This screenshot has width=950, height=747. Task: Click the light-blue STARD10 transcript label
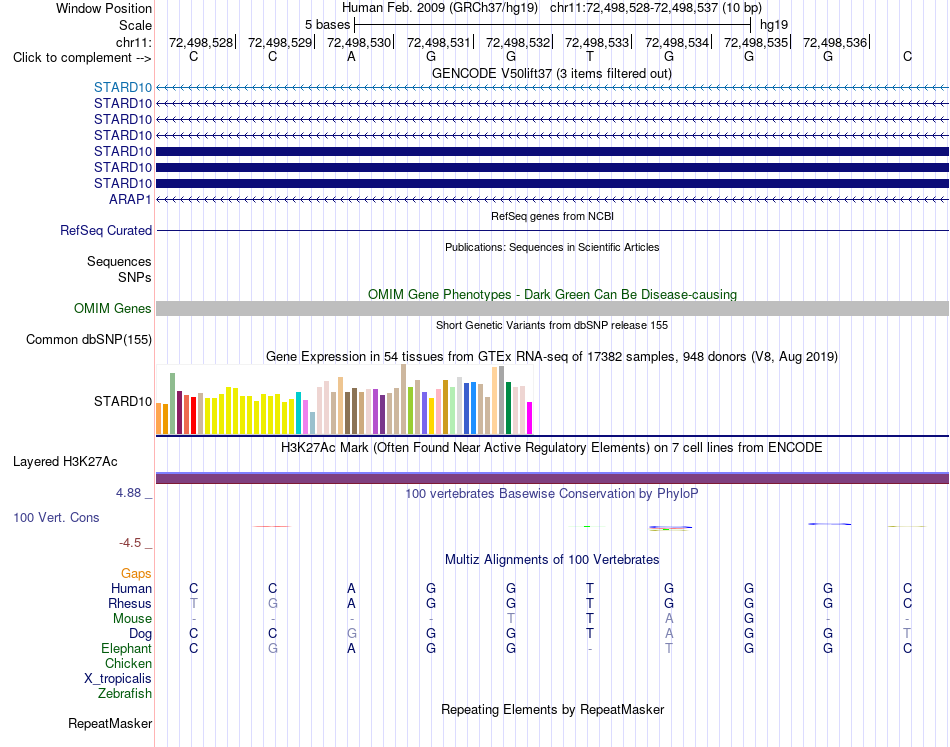click(x=122, y=87)
